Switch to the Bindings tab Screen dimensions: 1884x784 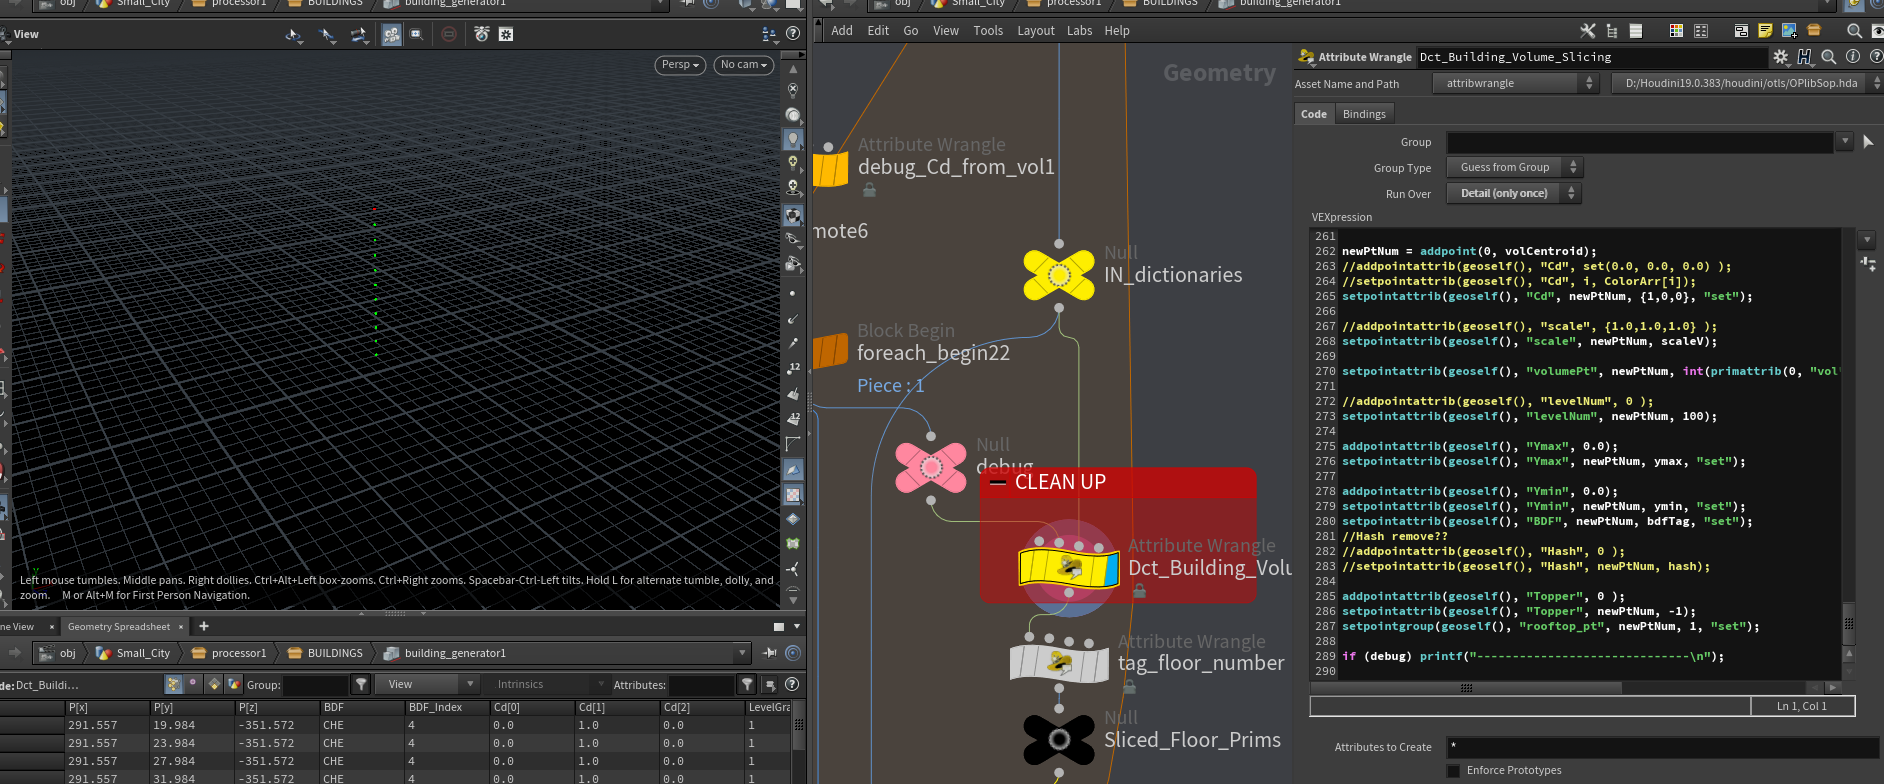[x=1363, y=114]
